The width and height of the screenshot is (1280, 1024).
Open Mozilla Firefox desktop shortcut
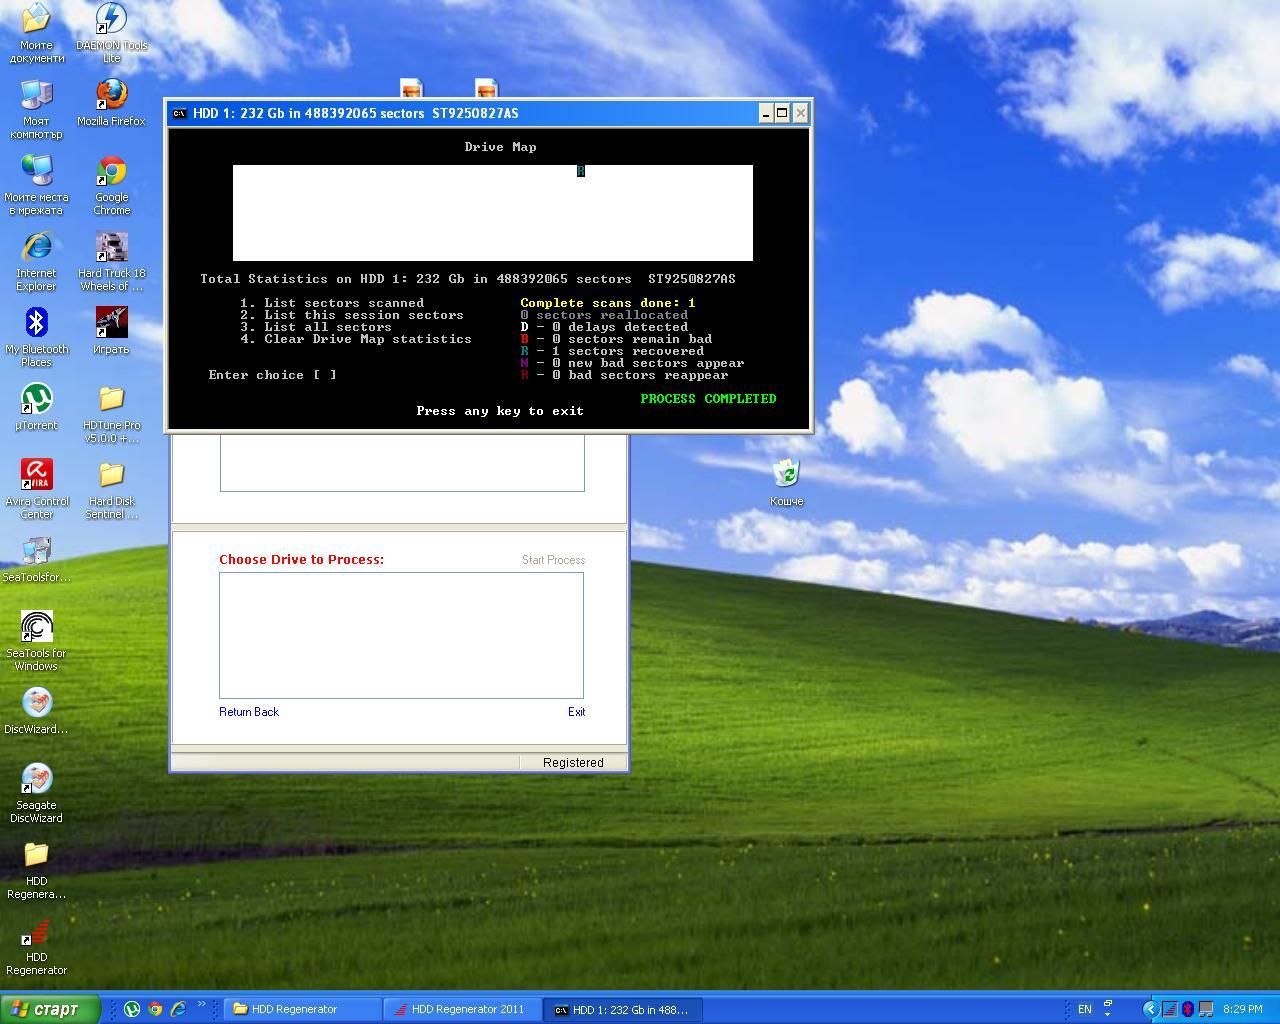[x=111, y=96]
